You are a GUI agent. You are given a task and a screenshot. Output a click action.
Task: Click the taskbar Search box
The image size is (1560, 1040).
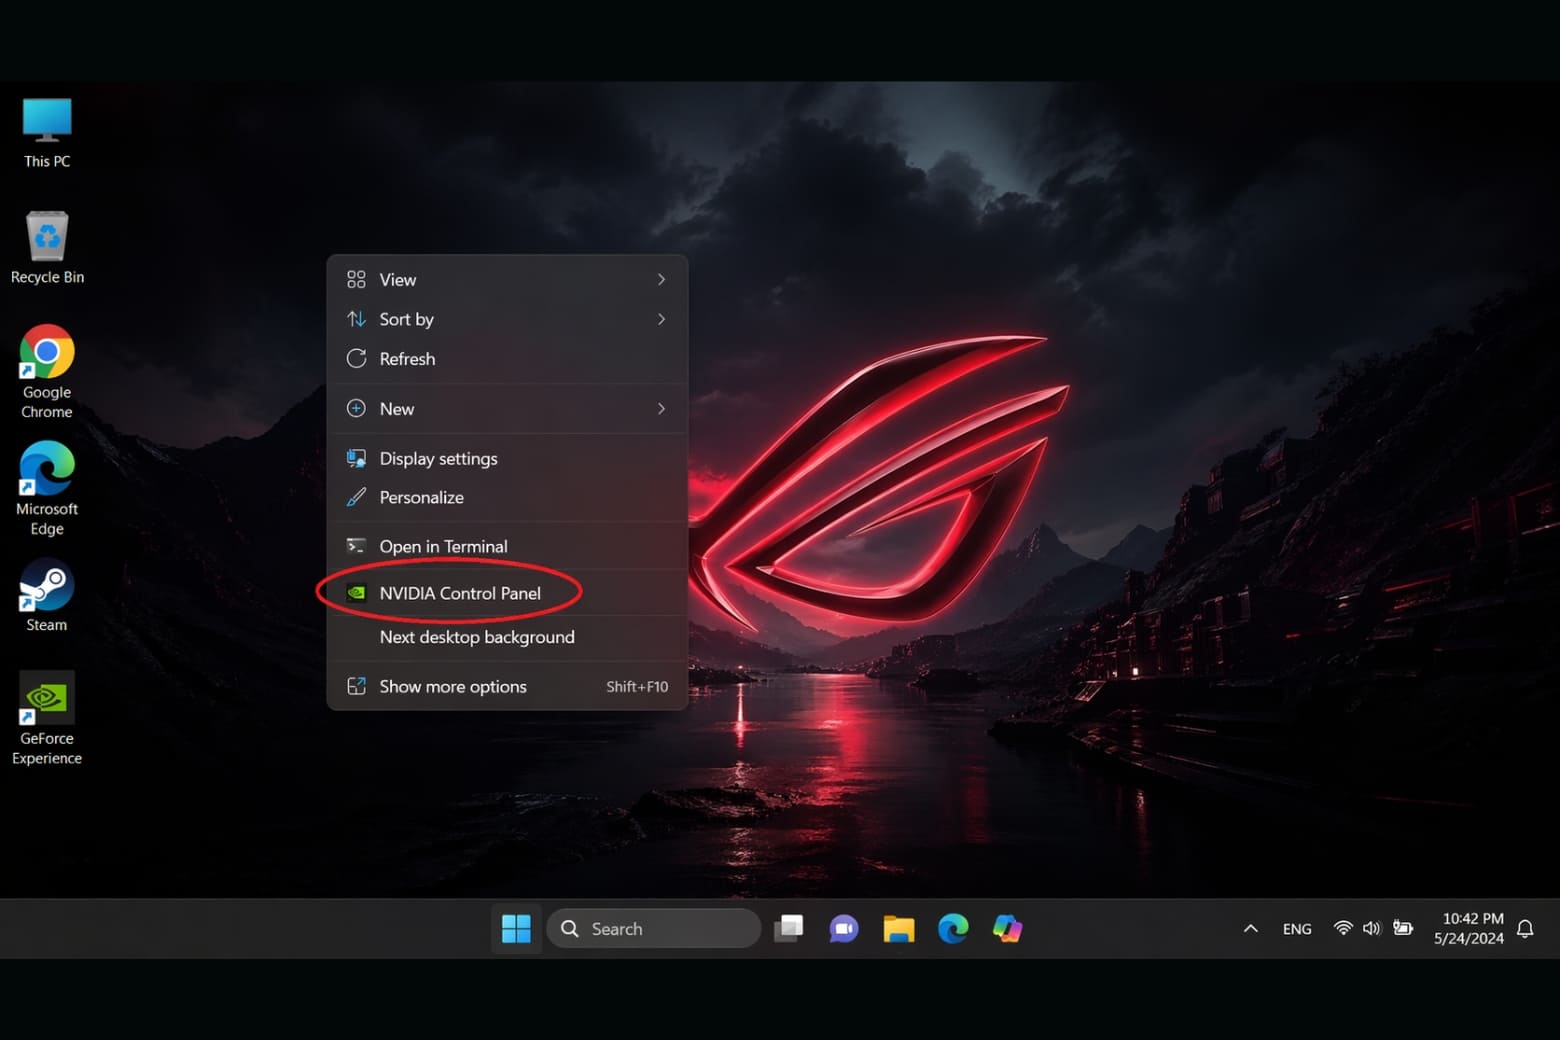[x=654, y=929]
